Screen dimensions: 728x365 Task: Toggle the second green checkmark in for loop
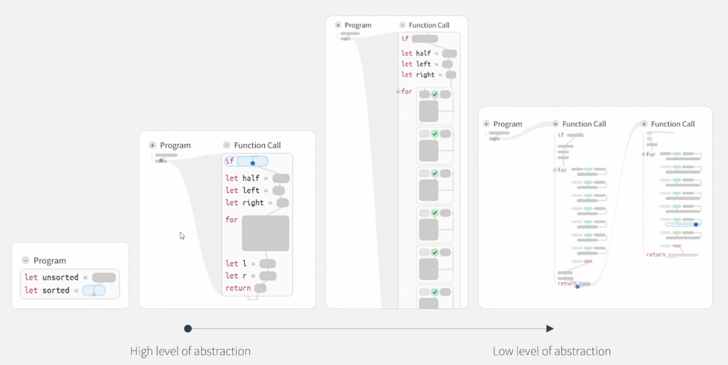click(435, 134)
